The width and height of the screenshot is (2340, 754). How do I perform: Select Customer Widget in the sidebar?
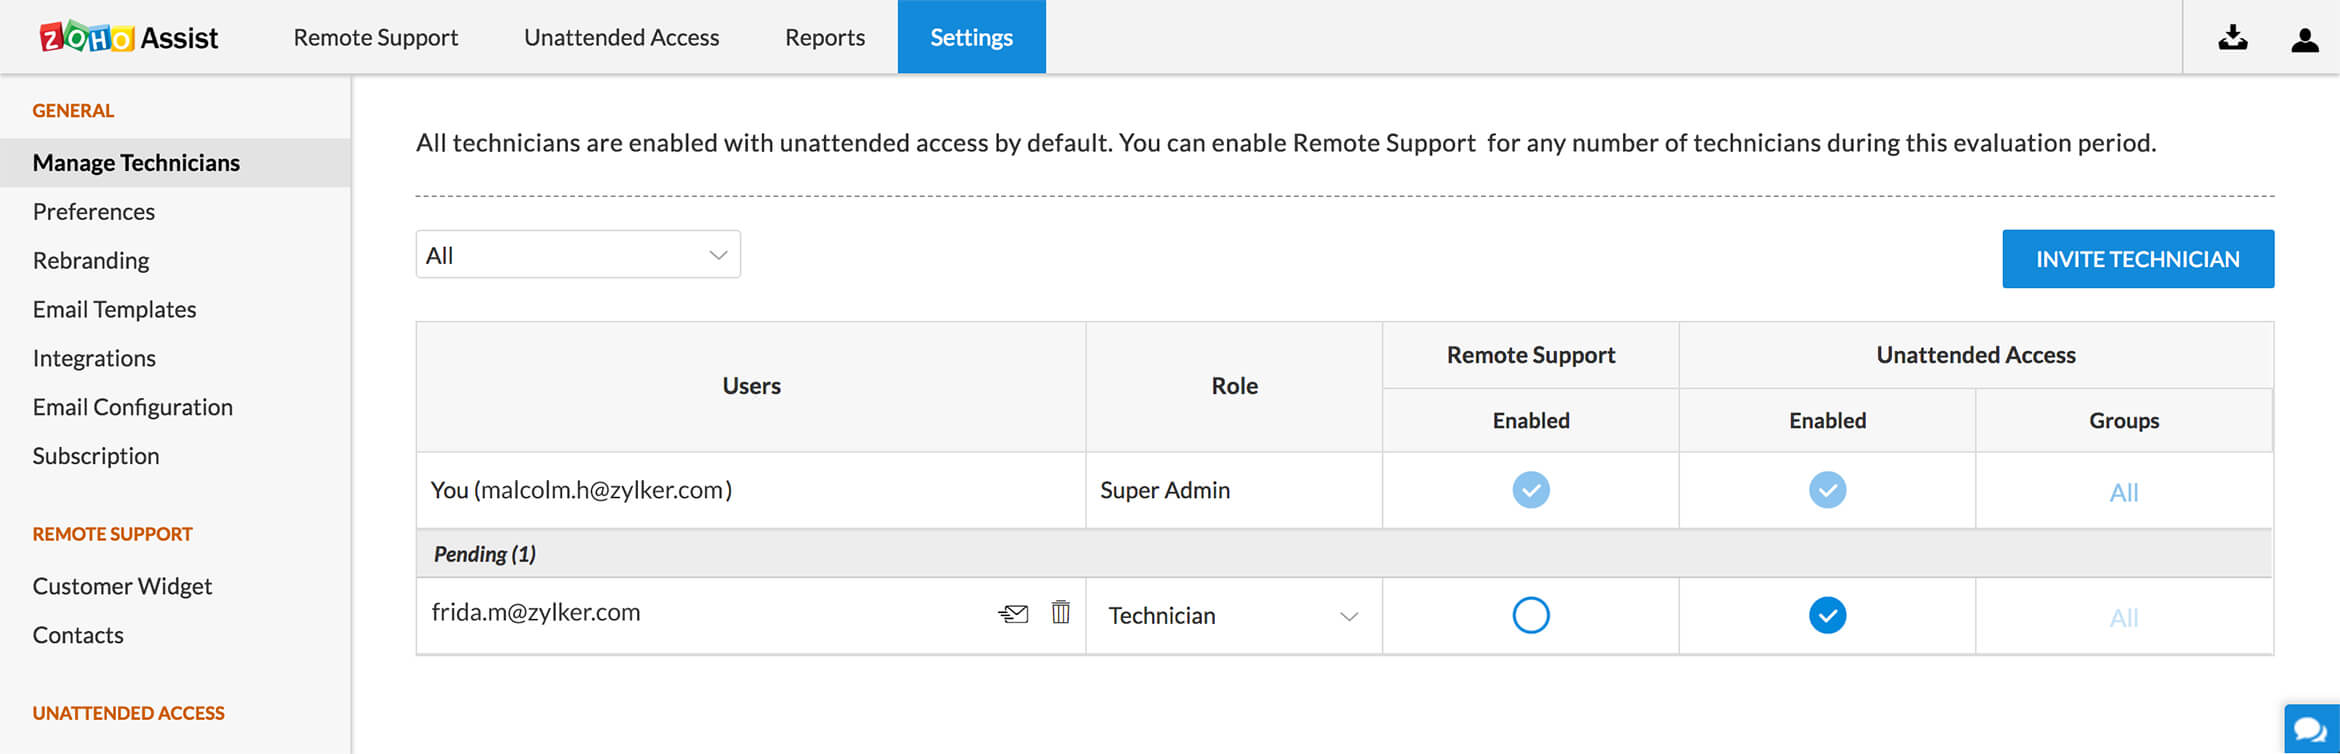(x=122, y=586)
